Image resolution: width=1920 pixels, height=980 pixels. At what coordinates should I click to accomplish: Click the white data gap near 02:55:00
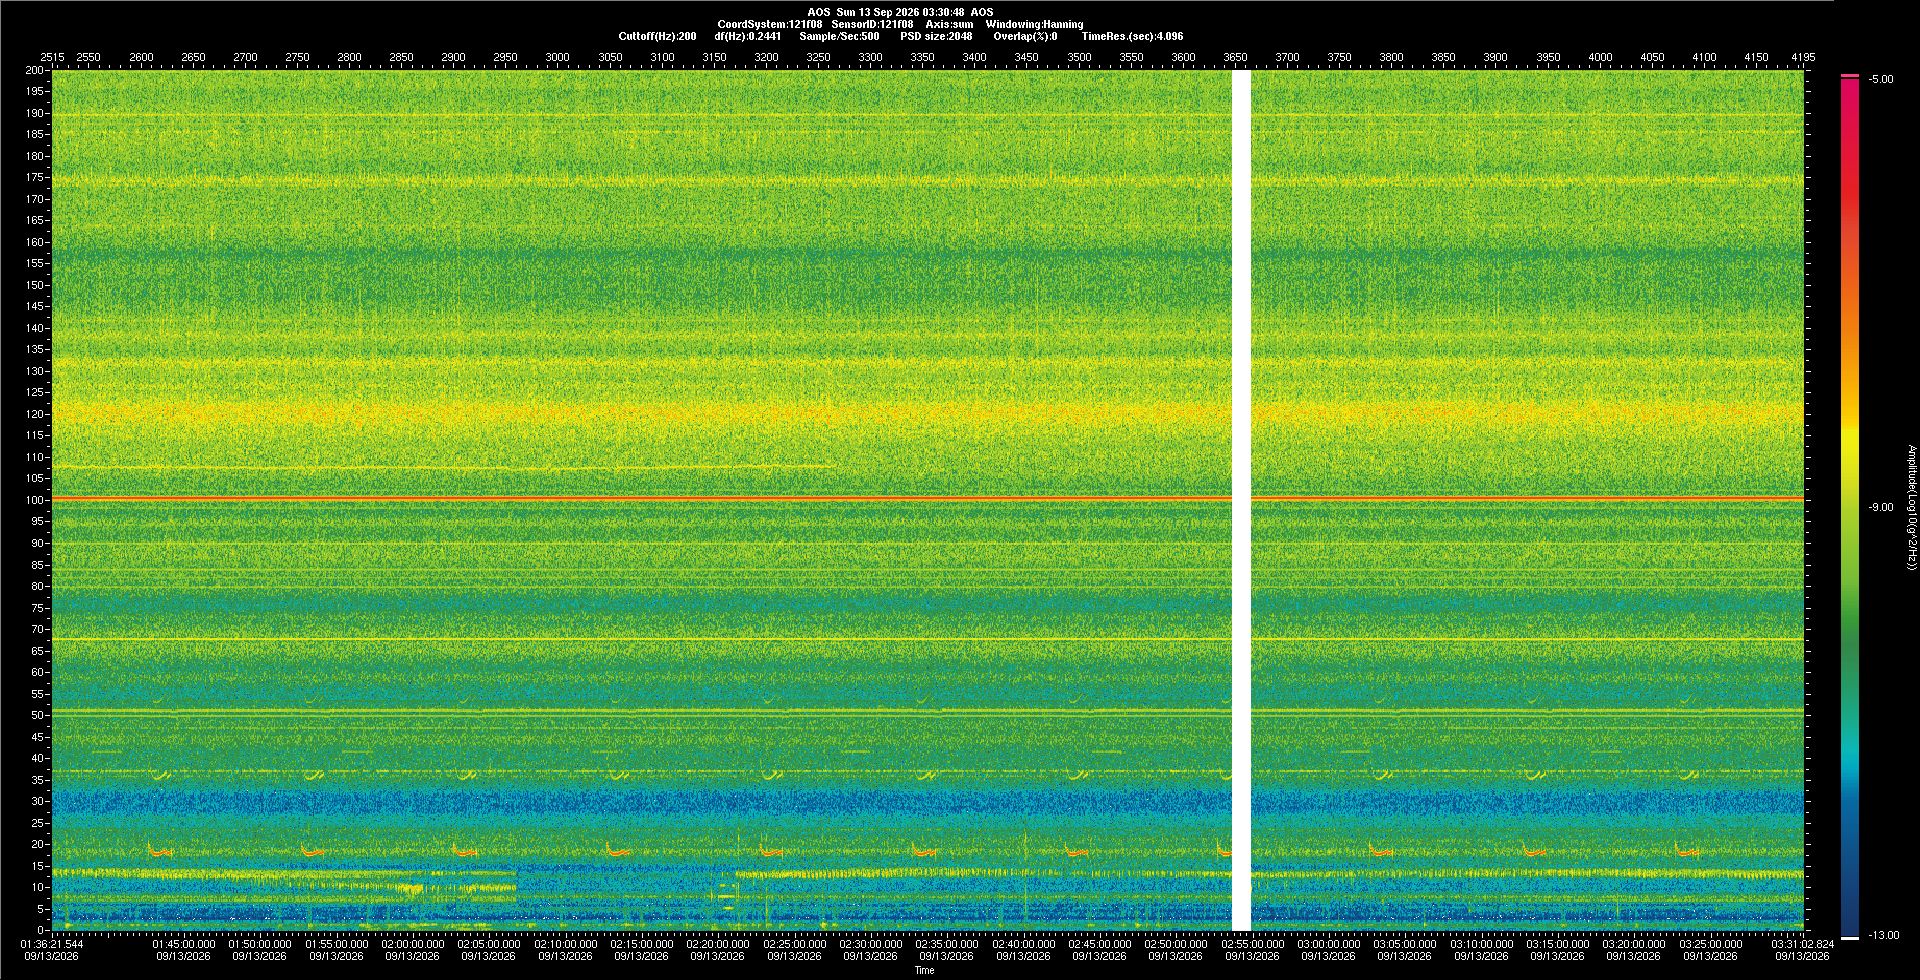coord(1241,501)
